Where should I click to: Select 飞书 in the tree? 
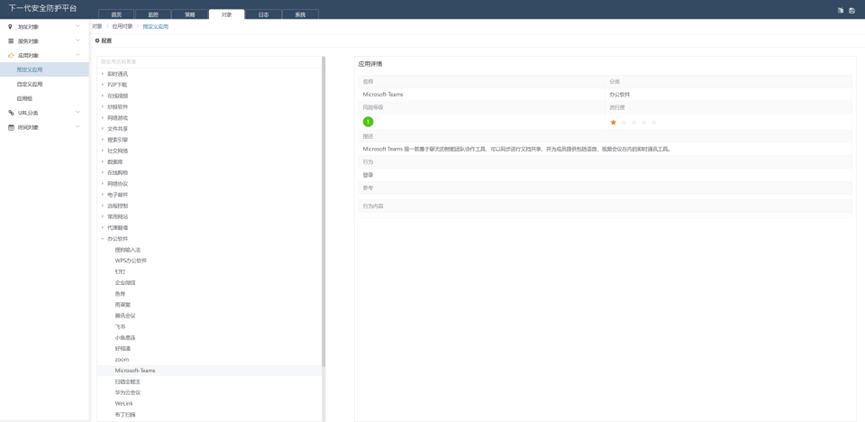pyautogui.click(x=120, y=327)
